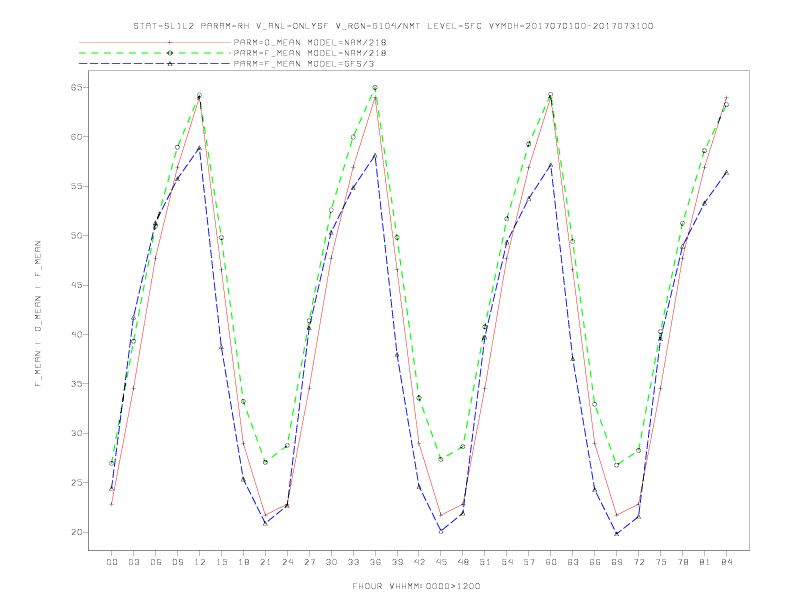
Task: Click y-axis tick value 35
Action: tap(76, 384)
